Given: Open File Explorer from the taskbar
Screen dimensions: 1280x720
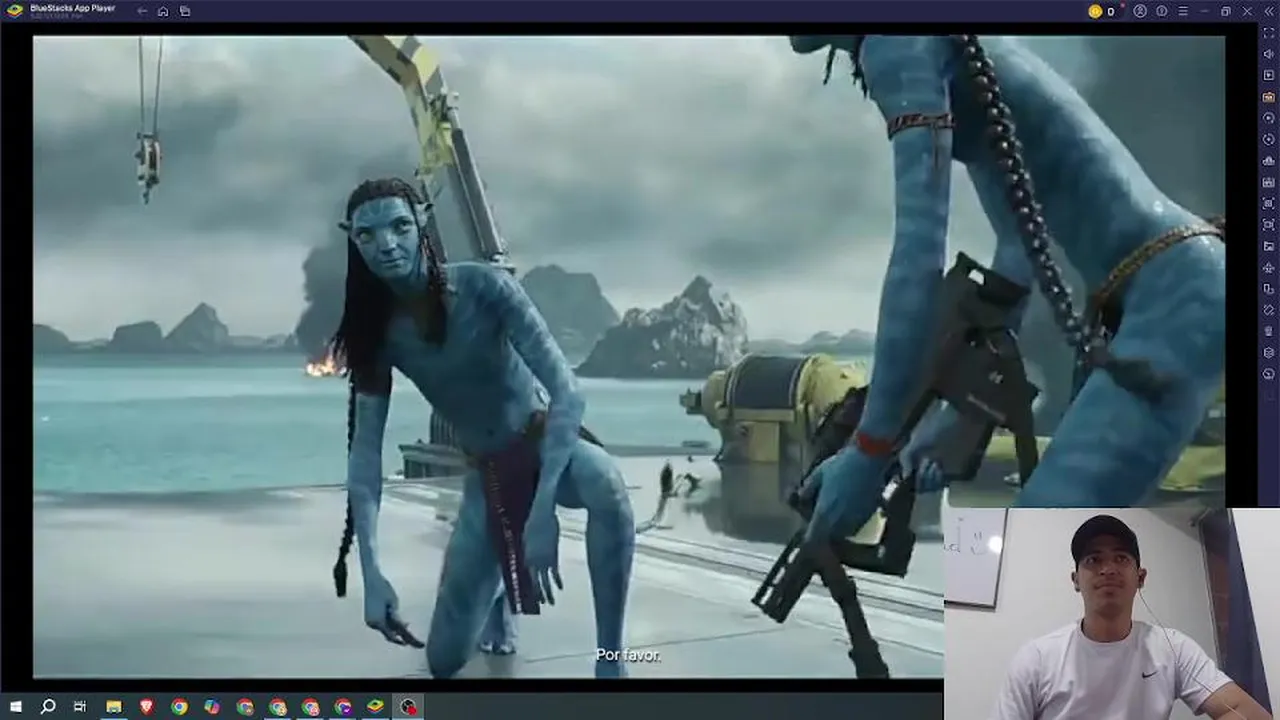Looking at the screenshot, I should tap(114, 707).
